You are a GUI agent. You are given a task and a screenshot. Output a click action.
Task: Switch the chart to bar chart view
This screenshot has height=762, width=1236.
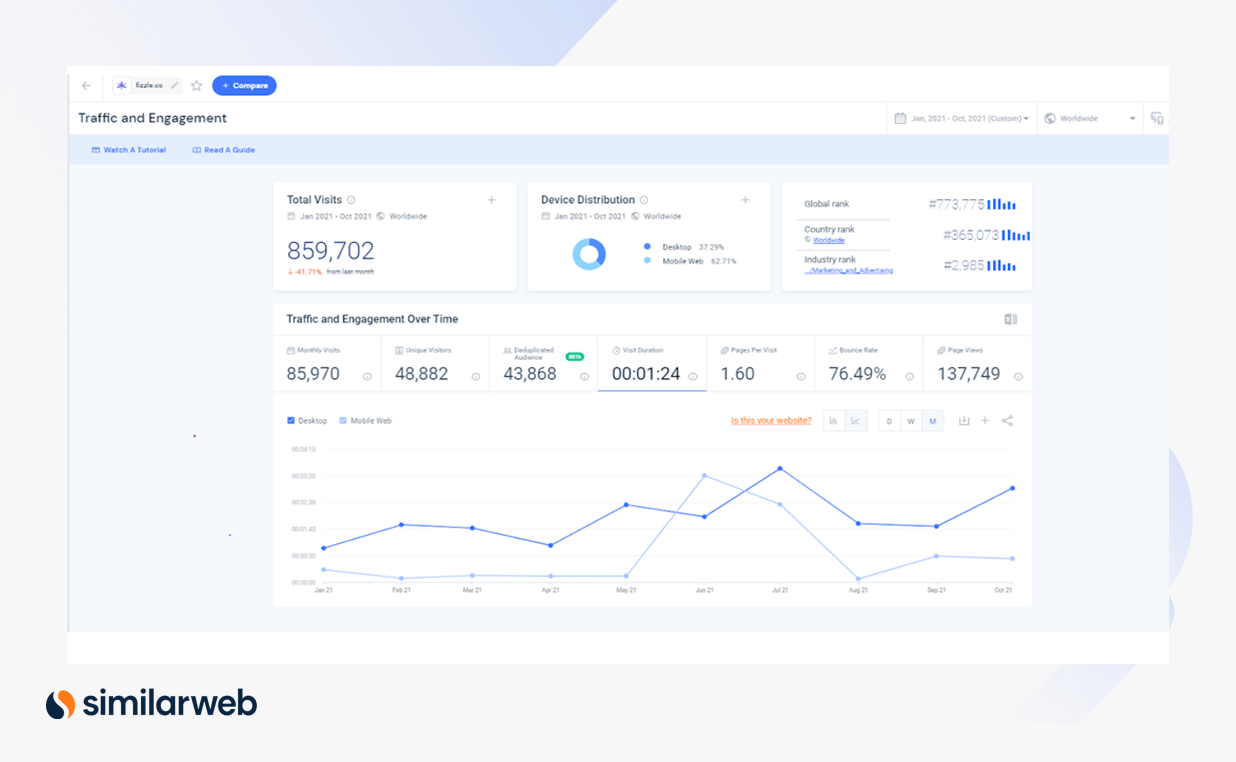[x=834, y=420]
